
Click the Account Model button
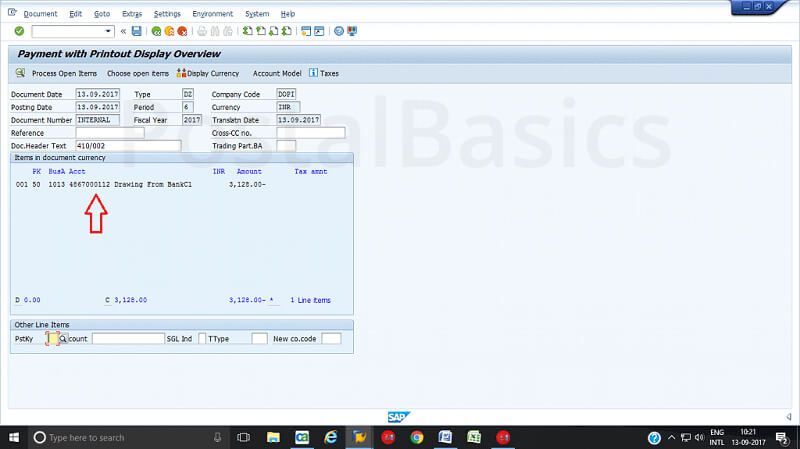pyautogui.click(x=277, y=73)
